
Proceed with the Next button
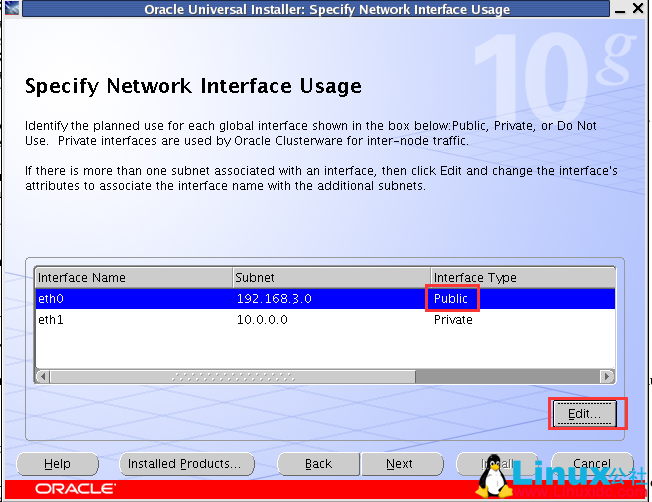[402, 463]
